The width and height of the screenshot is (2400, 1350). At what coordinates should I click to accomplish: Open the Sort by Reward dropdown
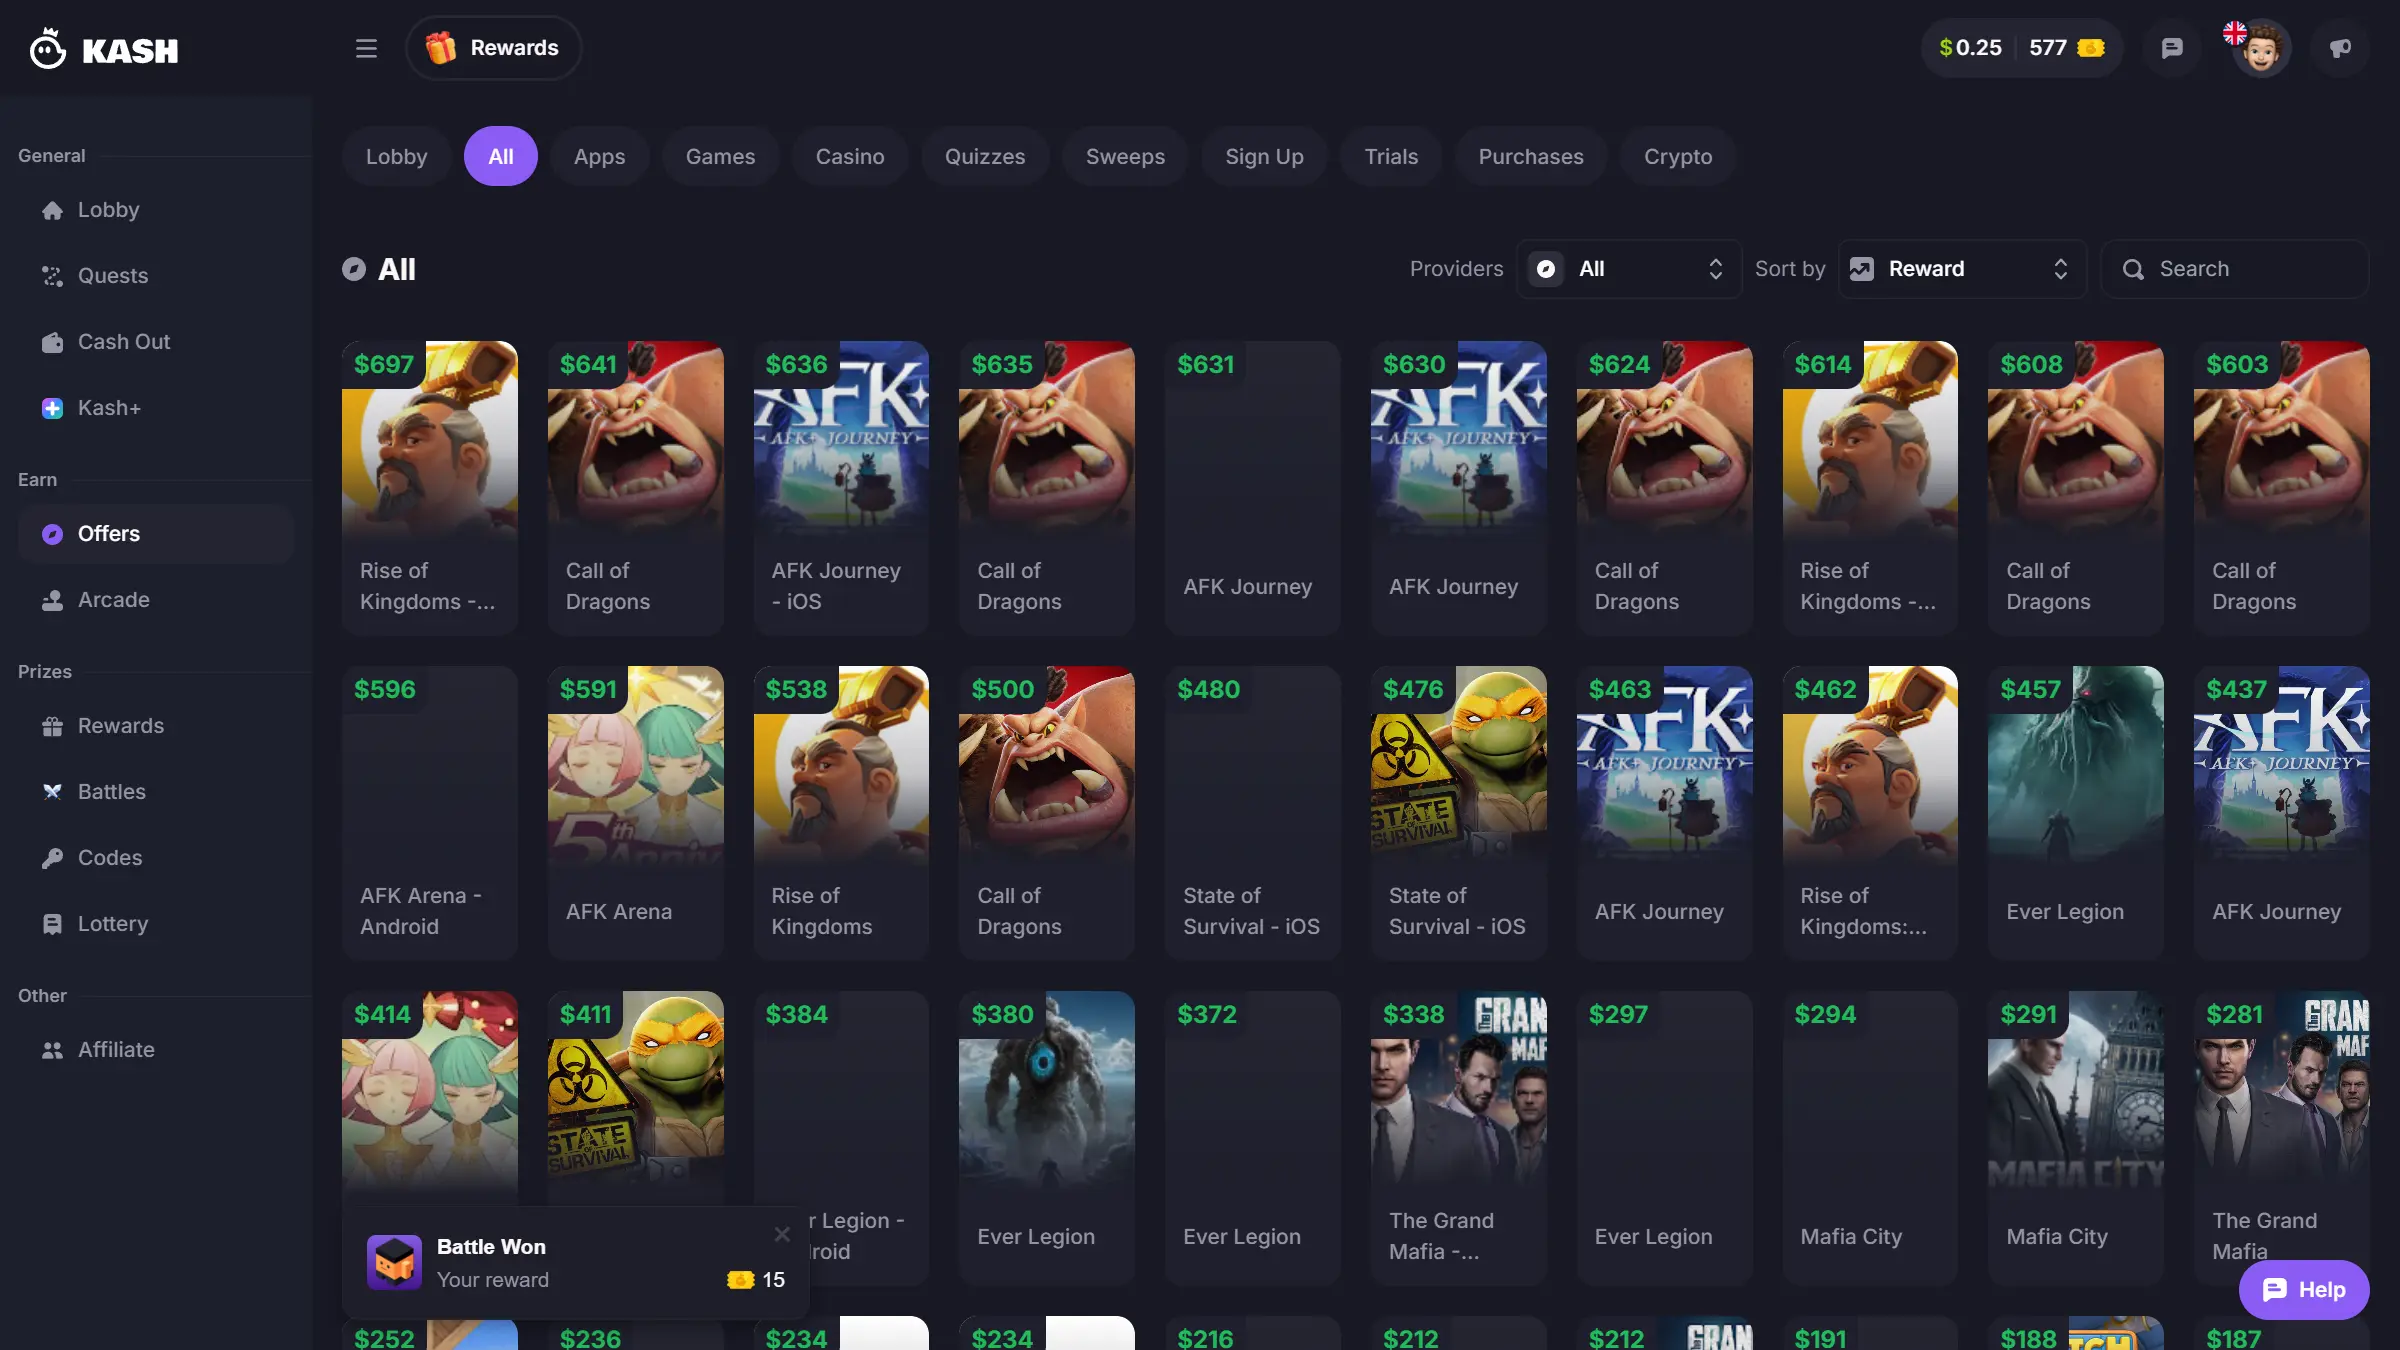click(x=1962, y=269)
